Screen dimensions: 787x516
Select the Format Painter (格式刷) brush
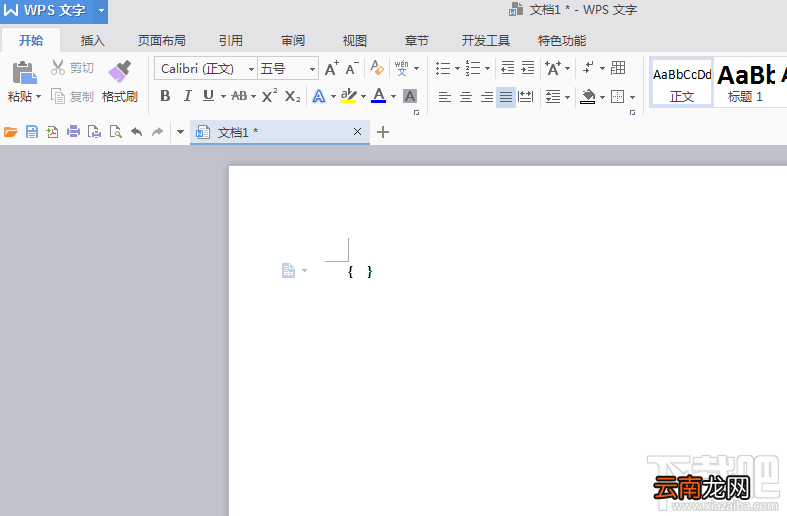(x=119, y=82)
